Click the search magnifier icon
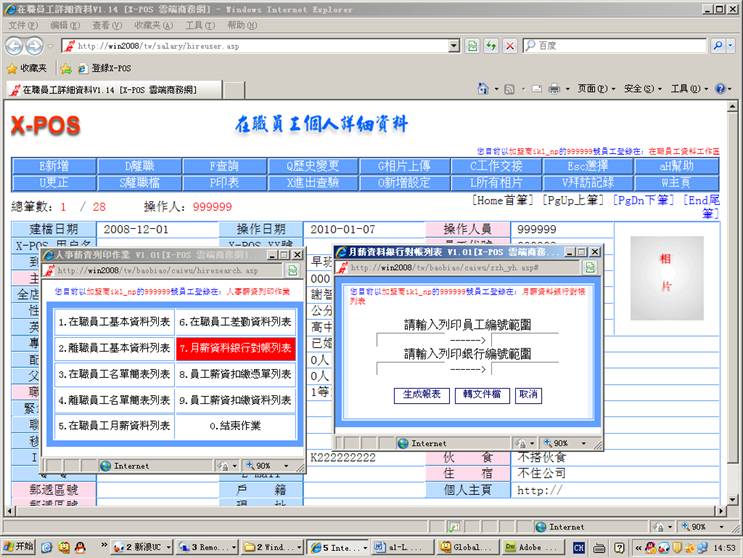 click(x=717, y=46)
